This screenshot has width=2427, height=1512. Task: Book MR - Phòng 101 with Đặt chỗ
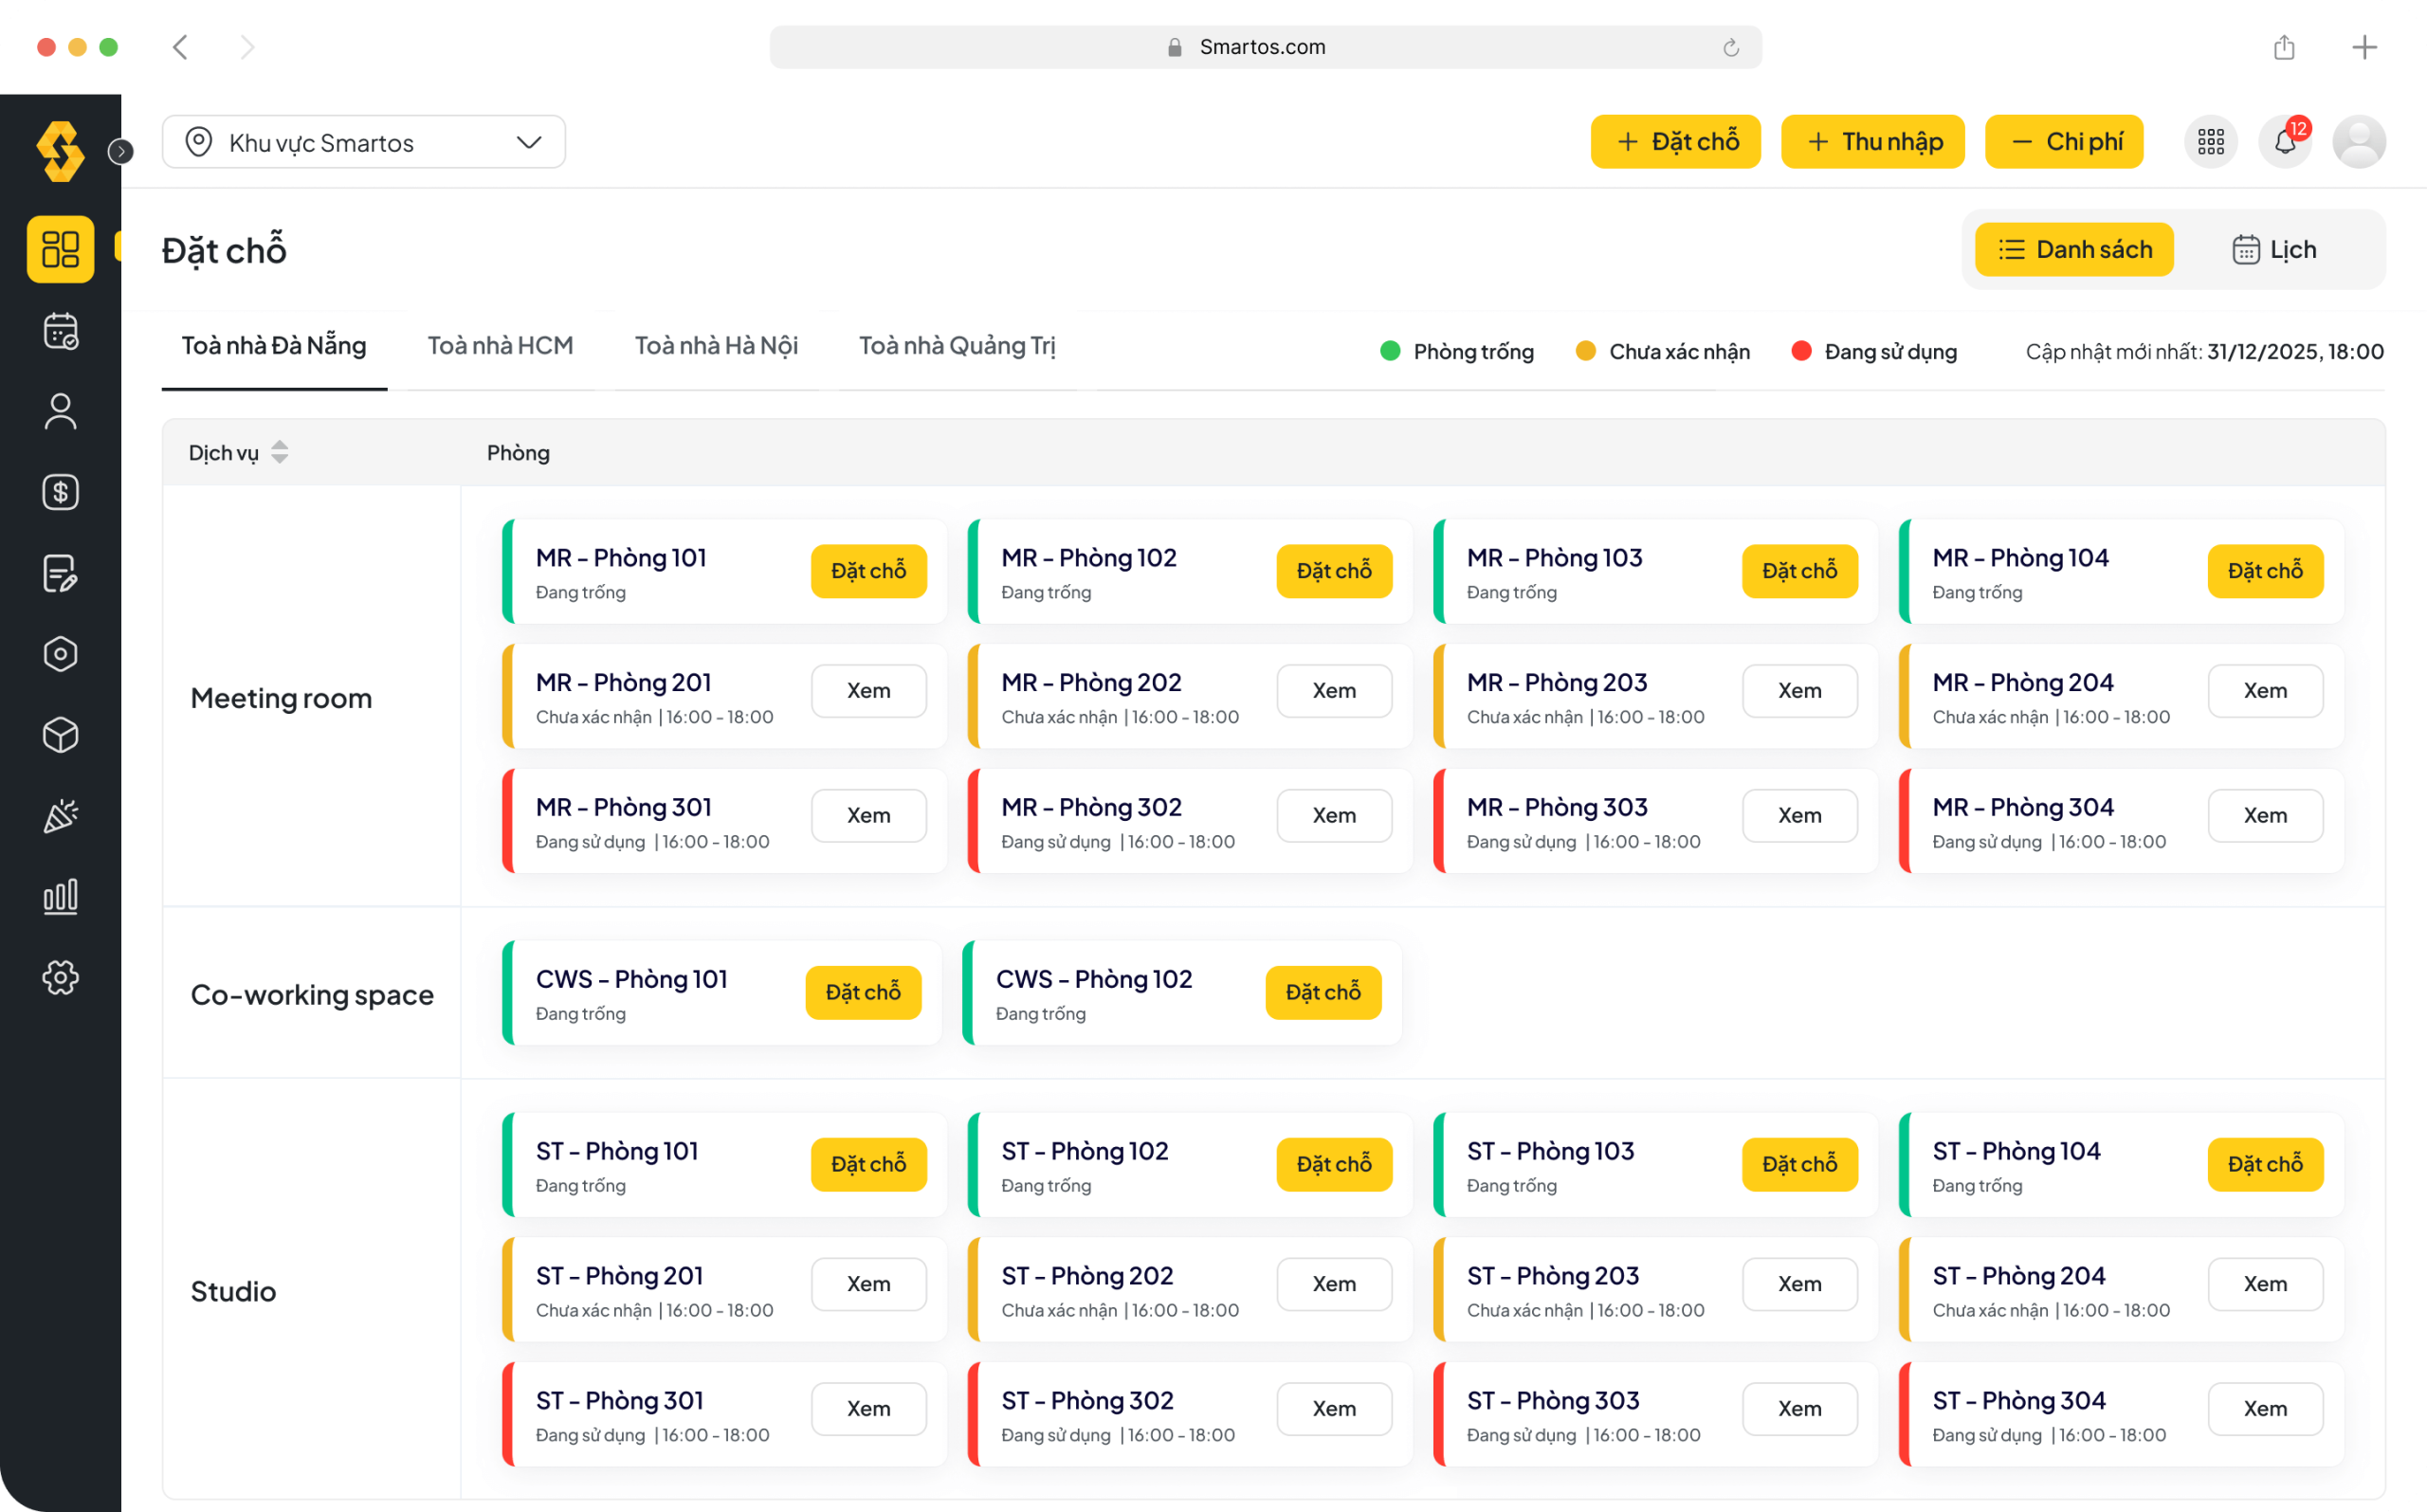pos(868,571)
